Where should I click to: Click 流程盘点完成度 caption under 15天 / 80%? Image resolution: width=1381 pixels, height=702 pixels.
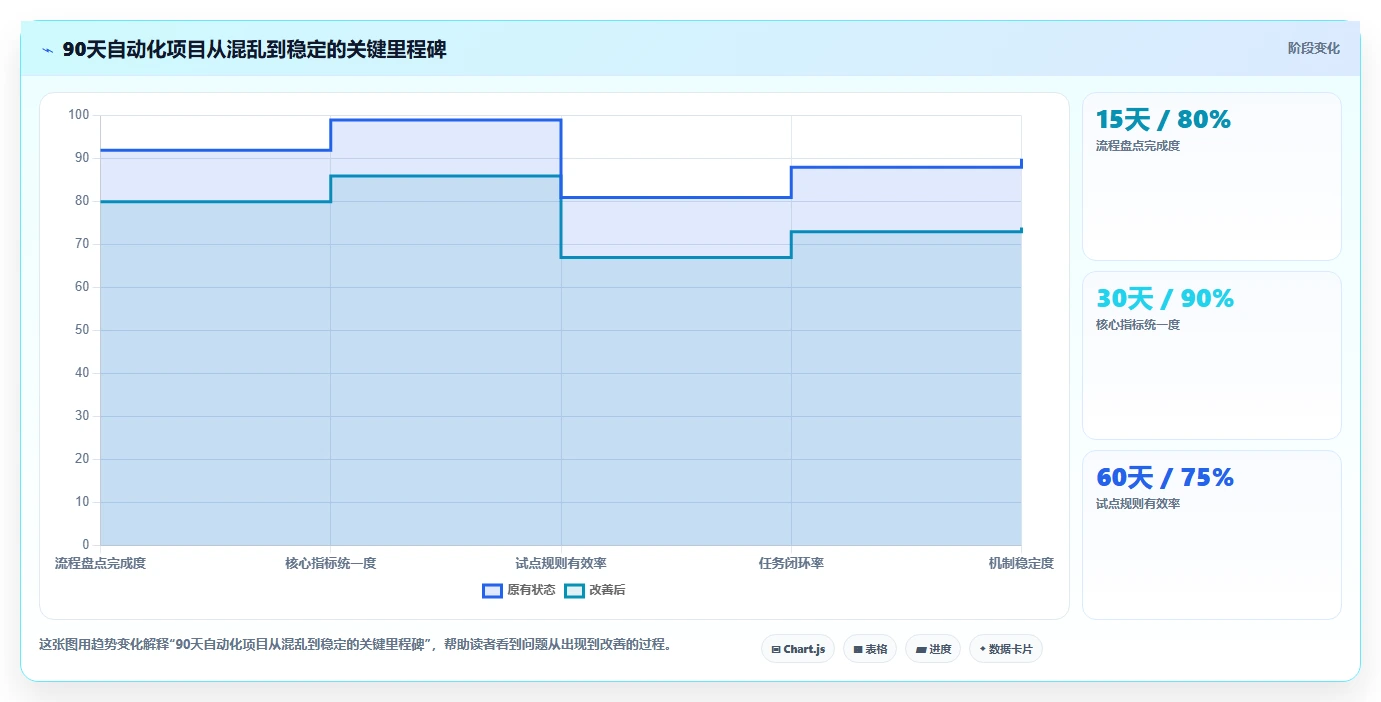(x=1138, y=146)
